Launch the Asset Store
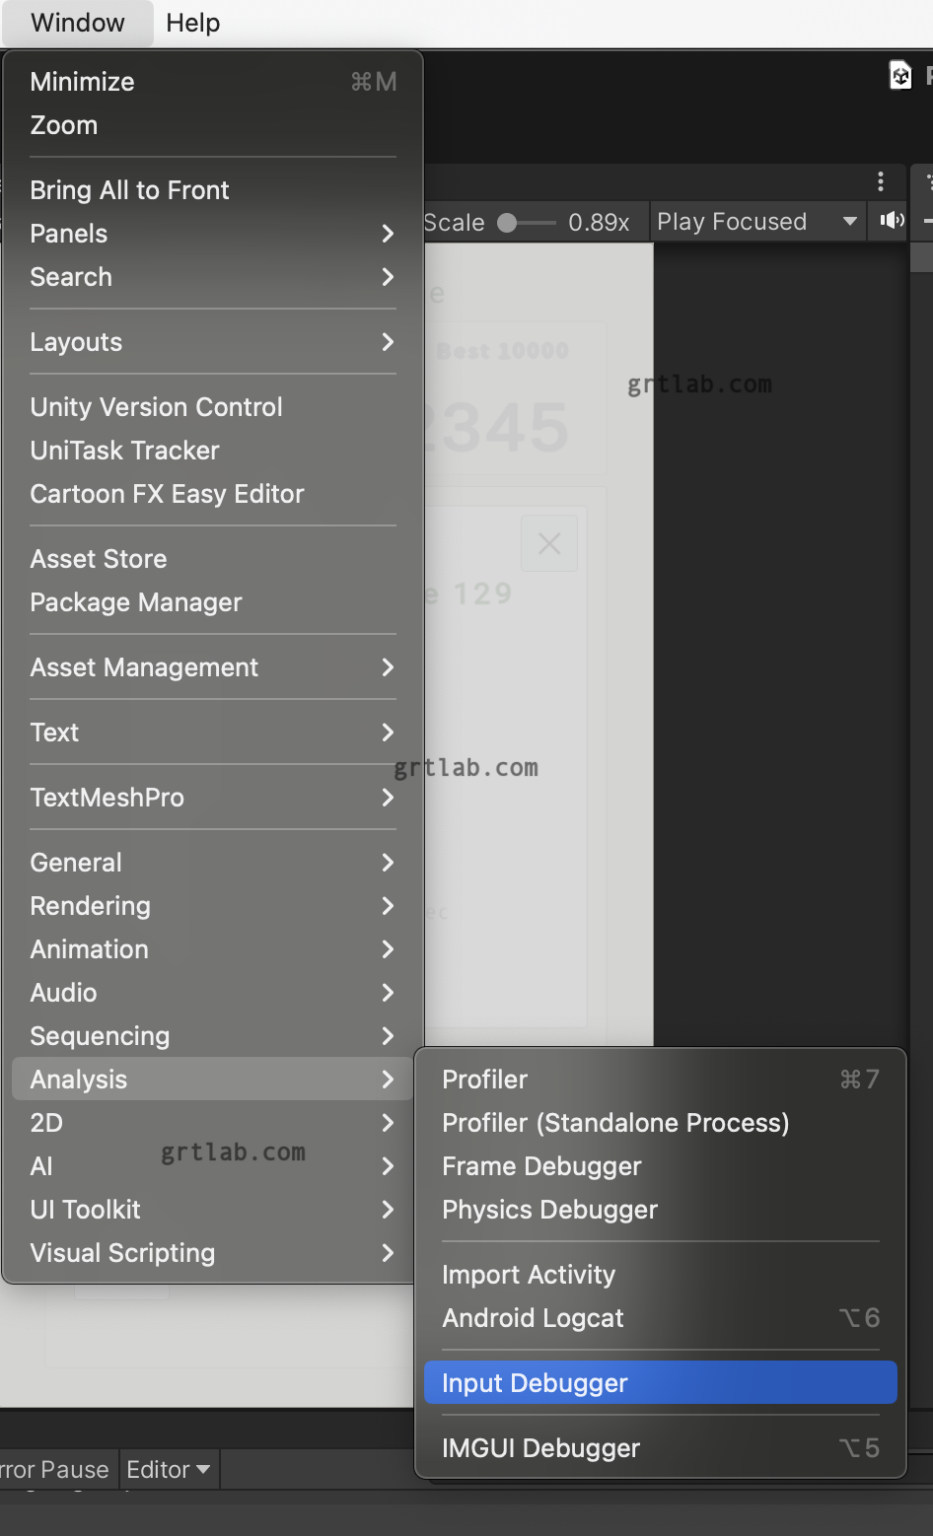Screen dimensions: 933x1536 pyautogui.click(x=98, y=558)
